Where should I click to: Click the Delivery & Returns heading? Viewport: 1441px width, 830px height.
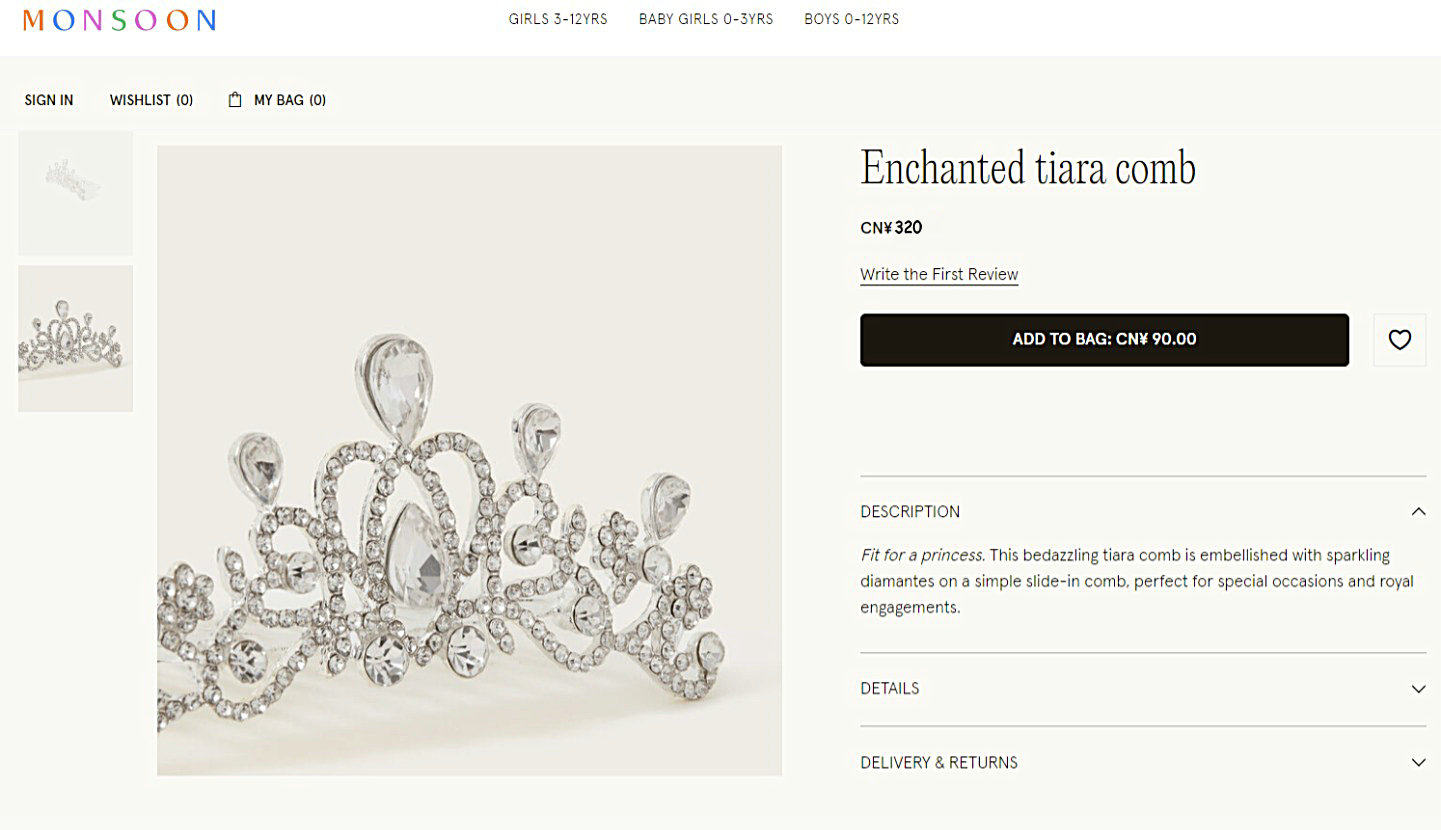point(939,762)
